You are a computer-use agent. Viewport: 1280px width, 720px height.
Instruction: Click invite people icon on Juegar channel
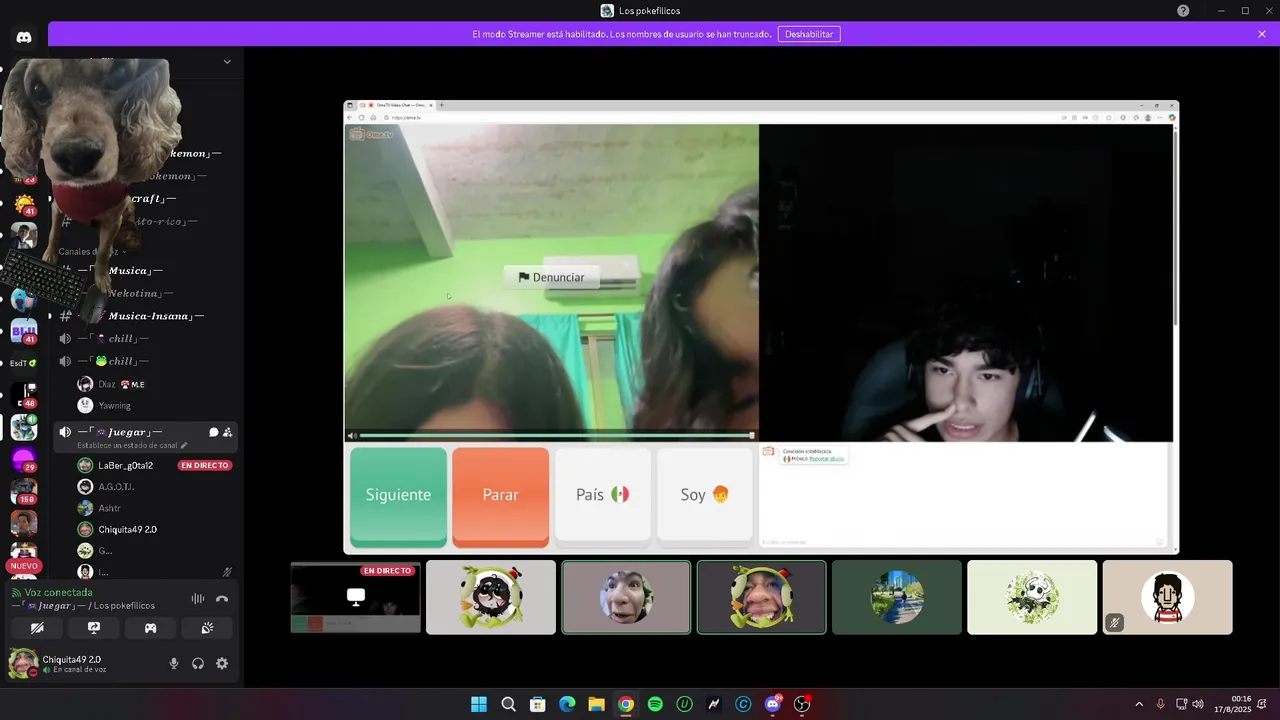pos(228,432)
